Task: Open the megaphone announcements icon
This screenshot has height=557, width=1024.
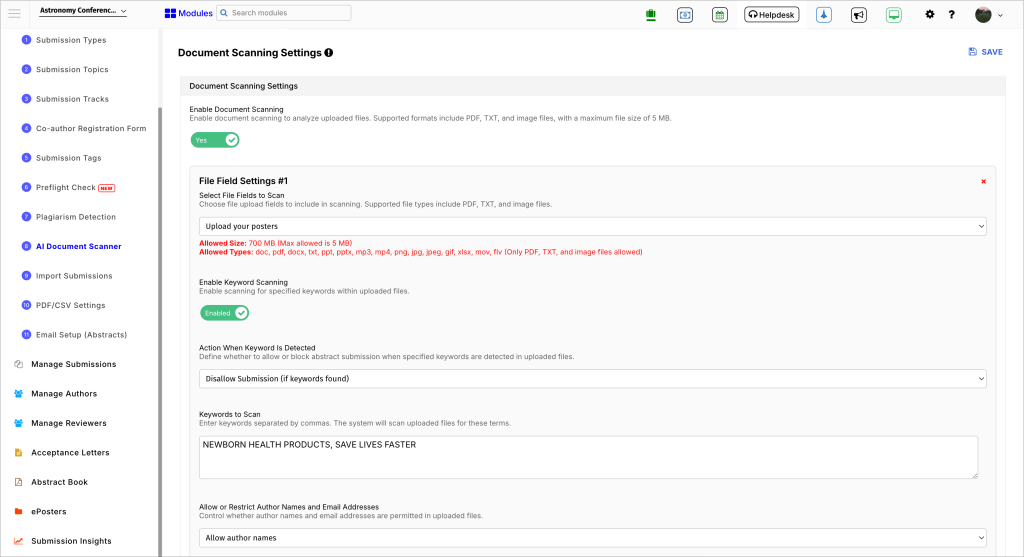Action: click(x=858, y=14)
